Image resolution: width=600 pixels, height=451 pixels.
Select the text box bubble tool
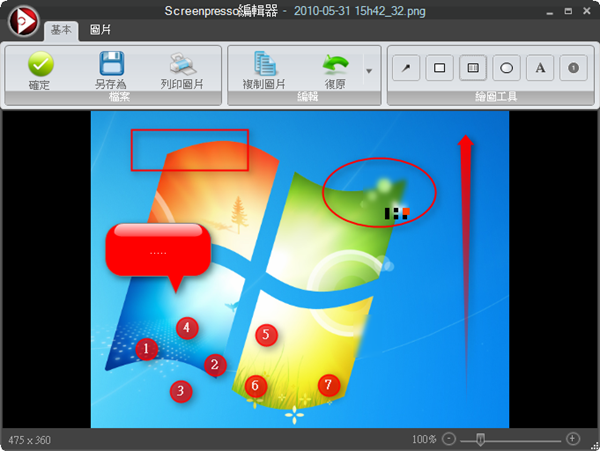(473, 68)
